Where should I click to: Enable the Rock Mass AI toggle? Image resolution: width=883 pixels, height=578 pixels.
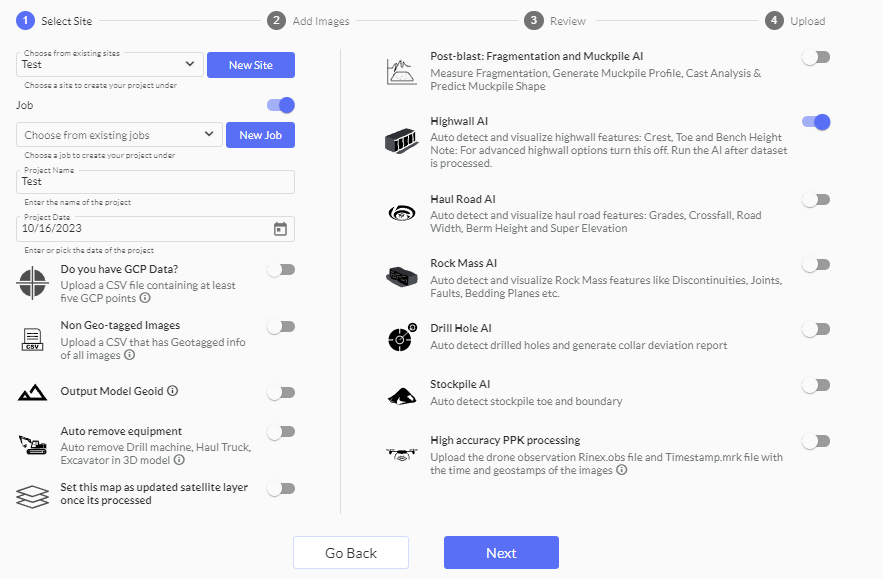coord(816,265)
